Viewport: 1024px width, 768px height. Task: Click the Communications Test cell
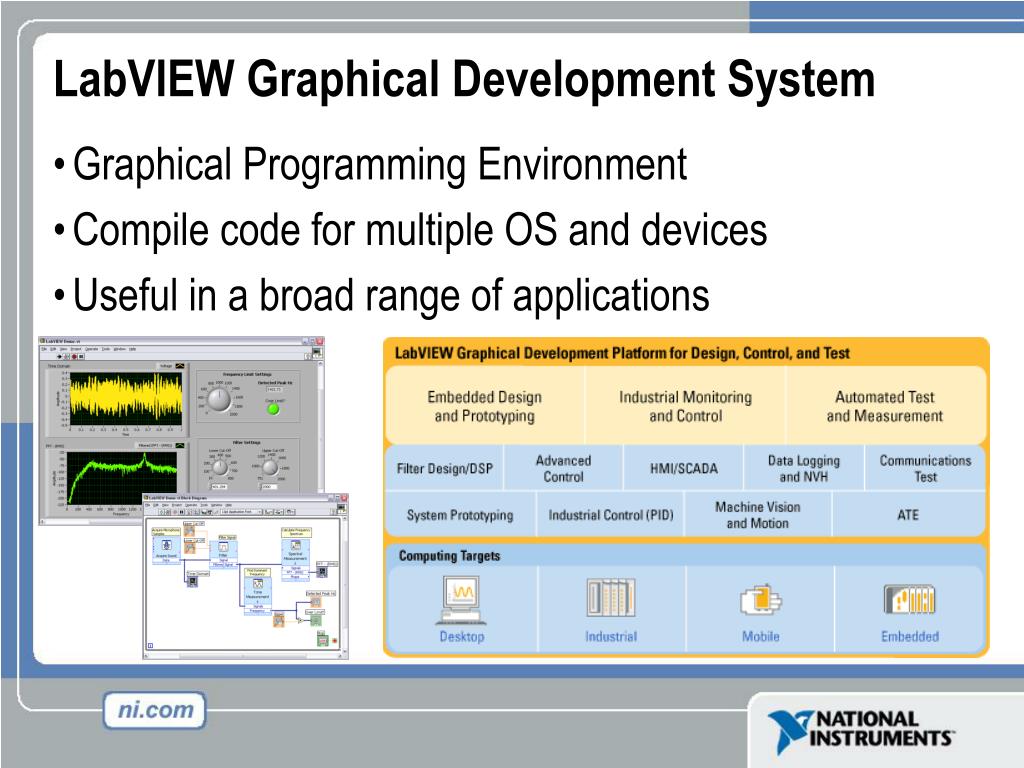click(925, 468)
